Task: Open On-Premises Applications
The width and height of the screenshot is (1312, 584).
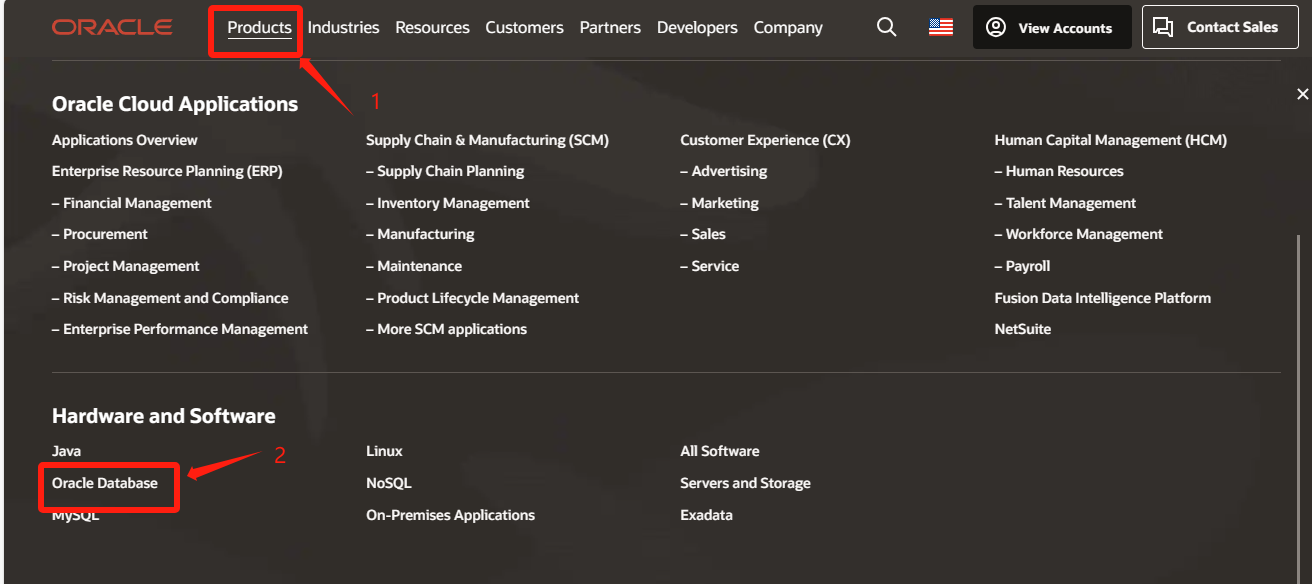Action: pyautogui.click(x=450, y=515)
